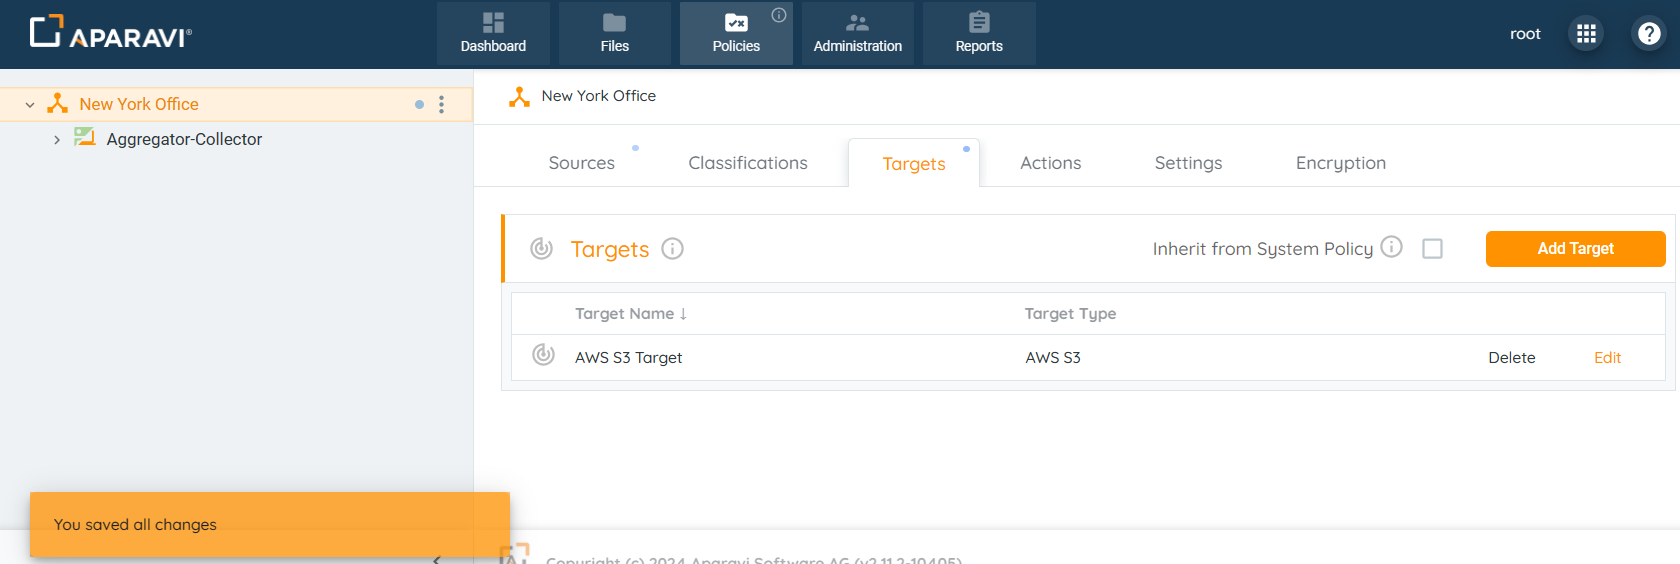
Task: Edit the AWS S3 Target
Action: click(x=1607, y=358)
